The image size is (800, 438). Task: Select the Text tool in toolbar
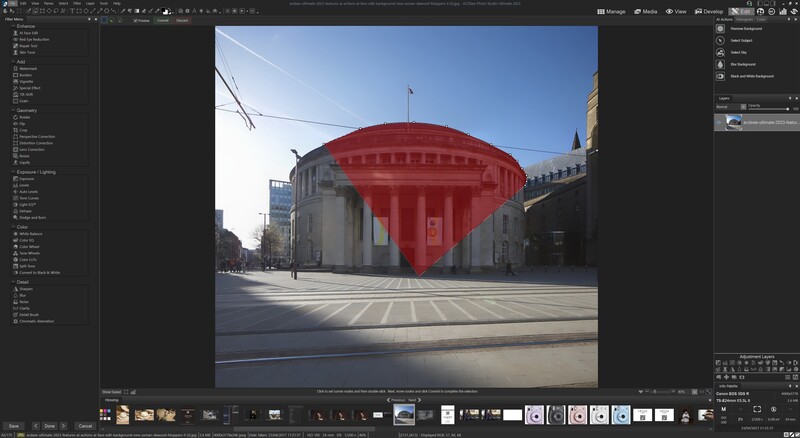[x=72, y=11]
